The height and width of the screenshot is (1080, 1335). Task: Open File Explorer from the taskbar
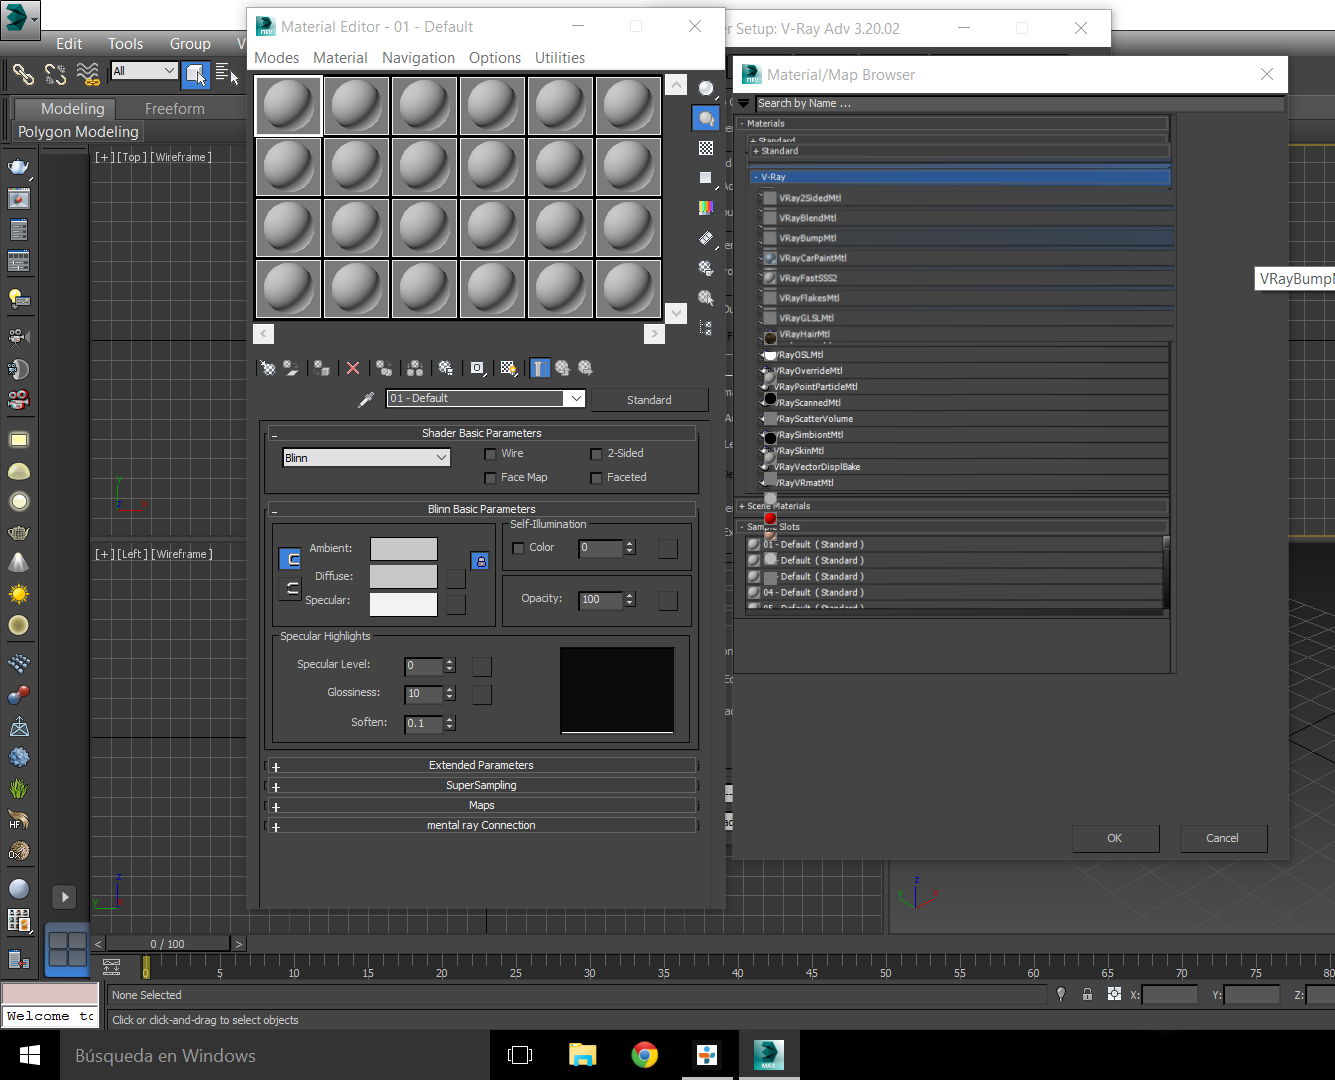pos(582,1055)
